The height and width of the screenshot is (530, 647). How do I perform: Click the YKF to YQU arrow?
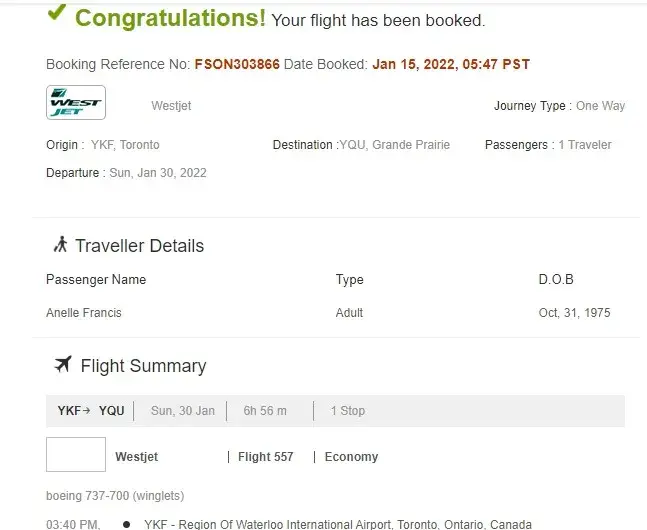87,410
